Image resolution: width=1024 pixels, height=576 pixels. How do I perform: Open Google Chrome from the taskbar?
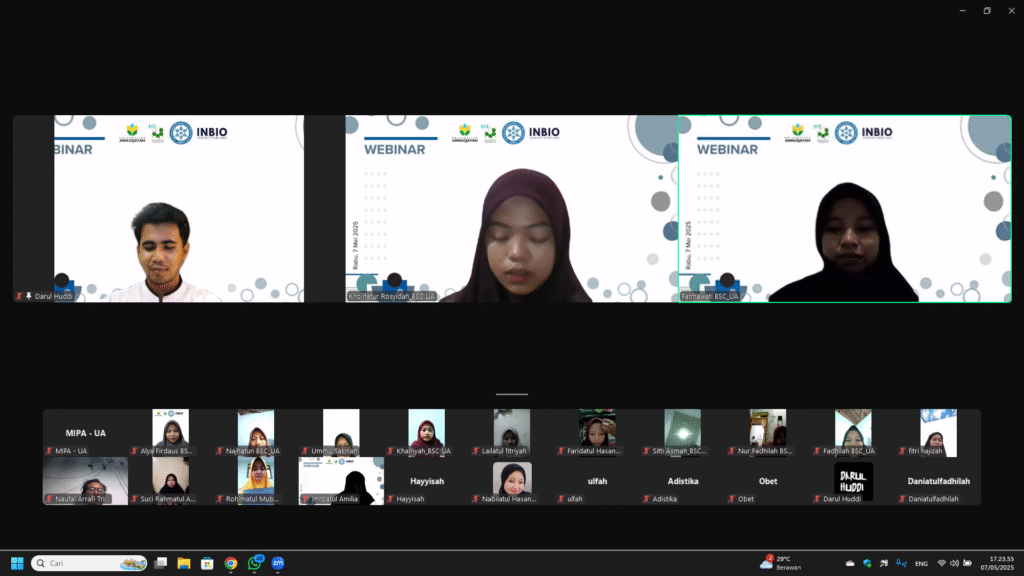230,563
